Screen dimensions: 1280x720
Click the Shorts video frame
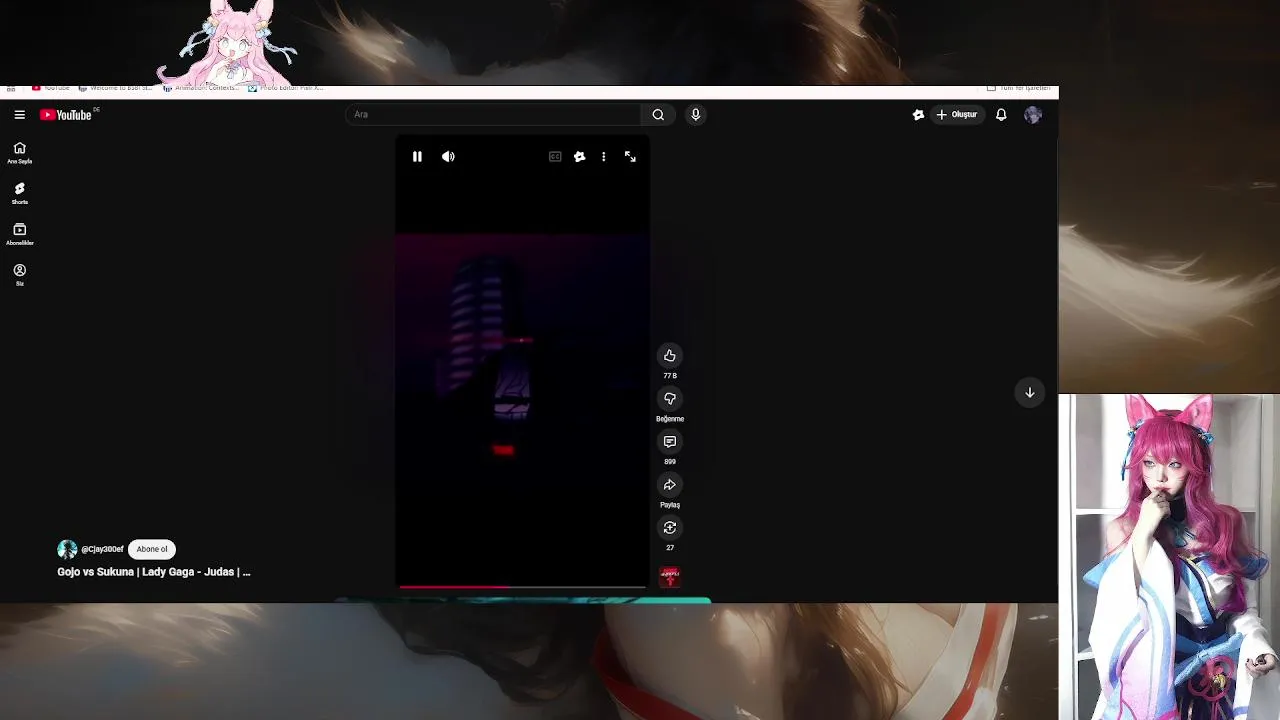523,360
